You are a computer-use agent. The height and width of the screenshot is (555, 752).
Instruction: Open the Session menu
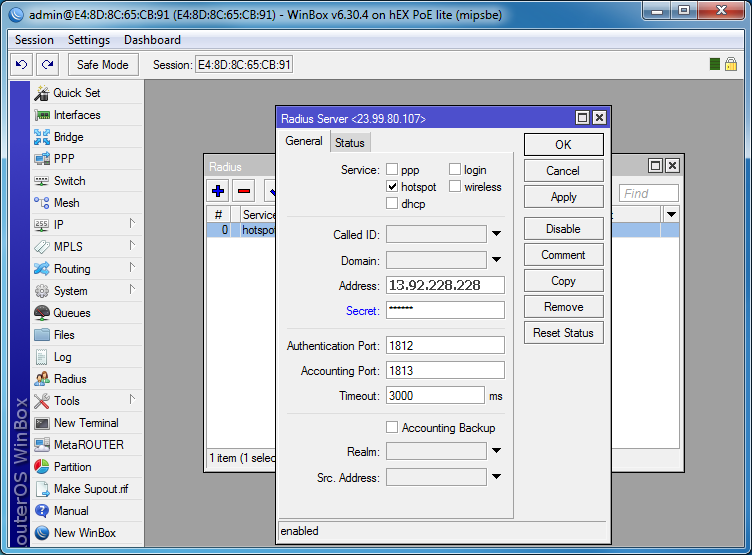(34, 40)
